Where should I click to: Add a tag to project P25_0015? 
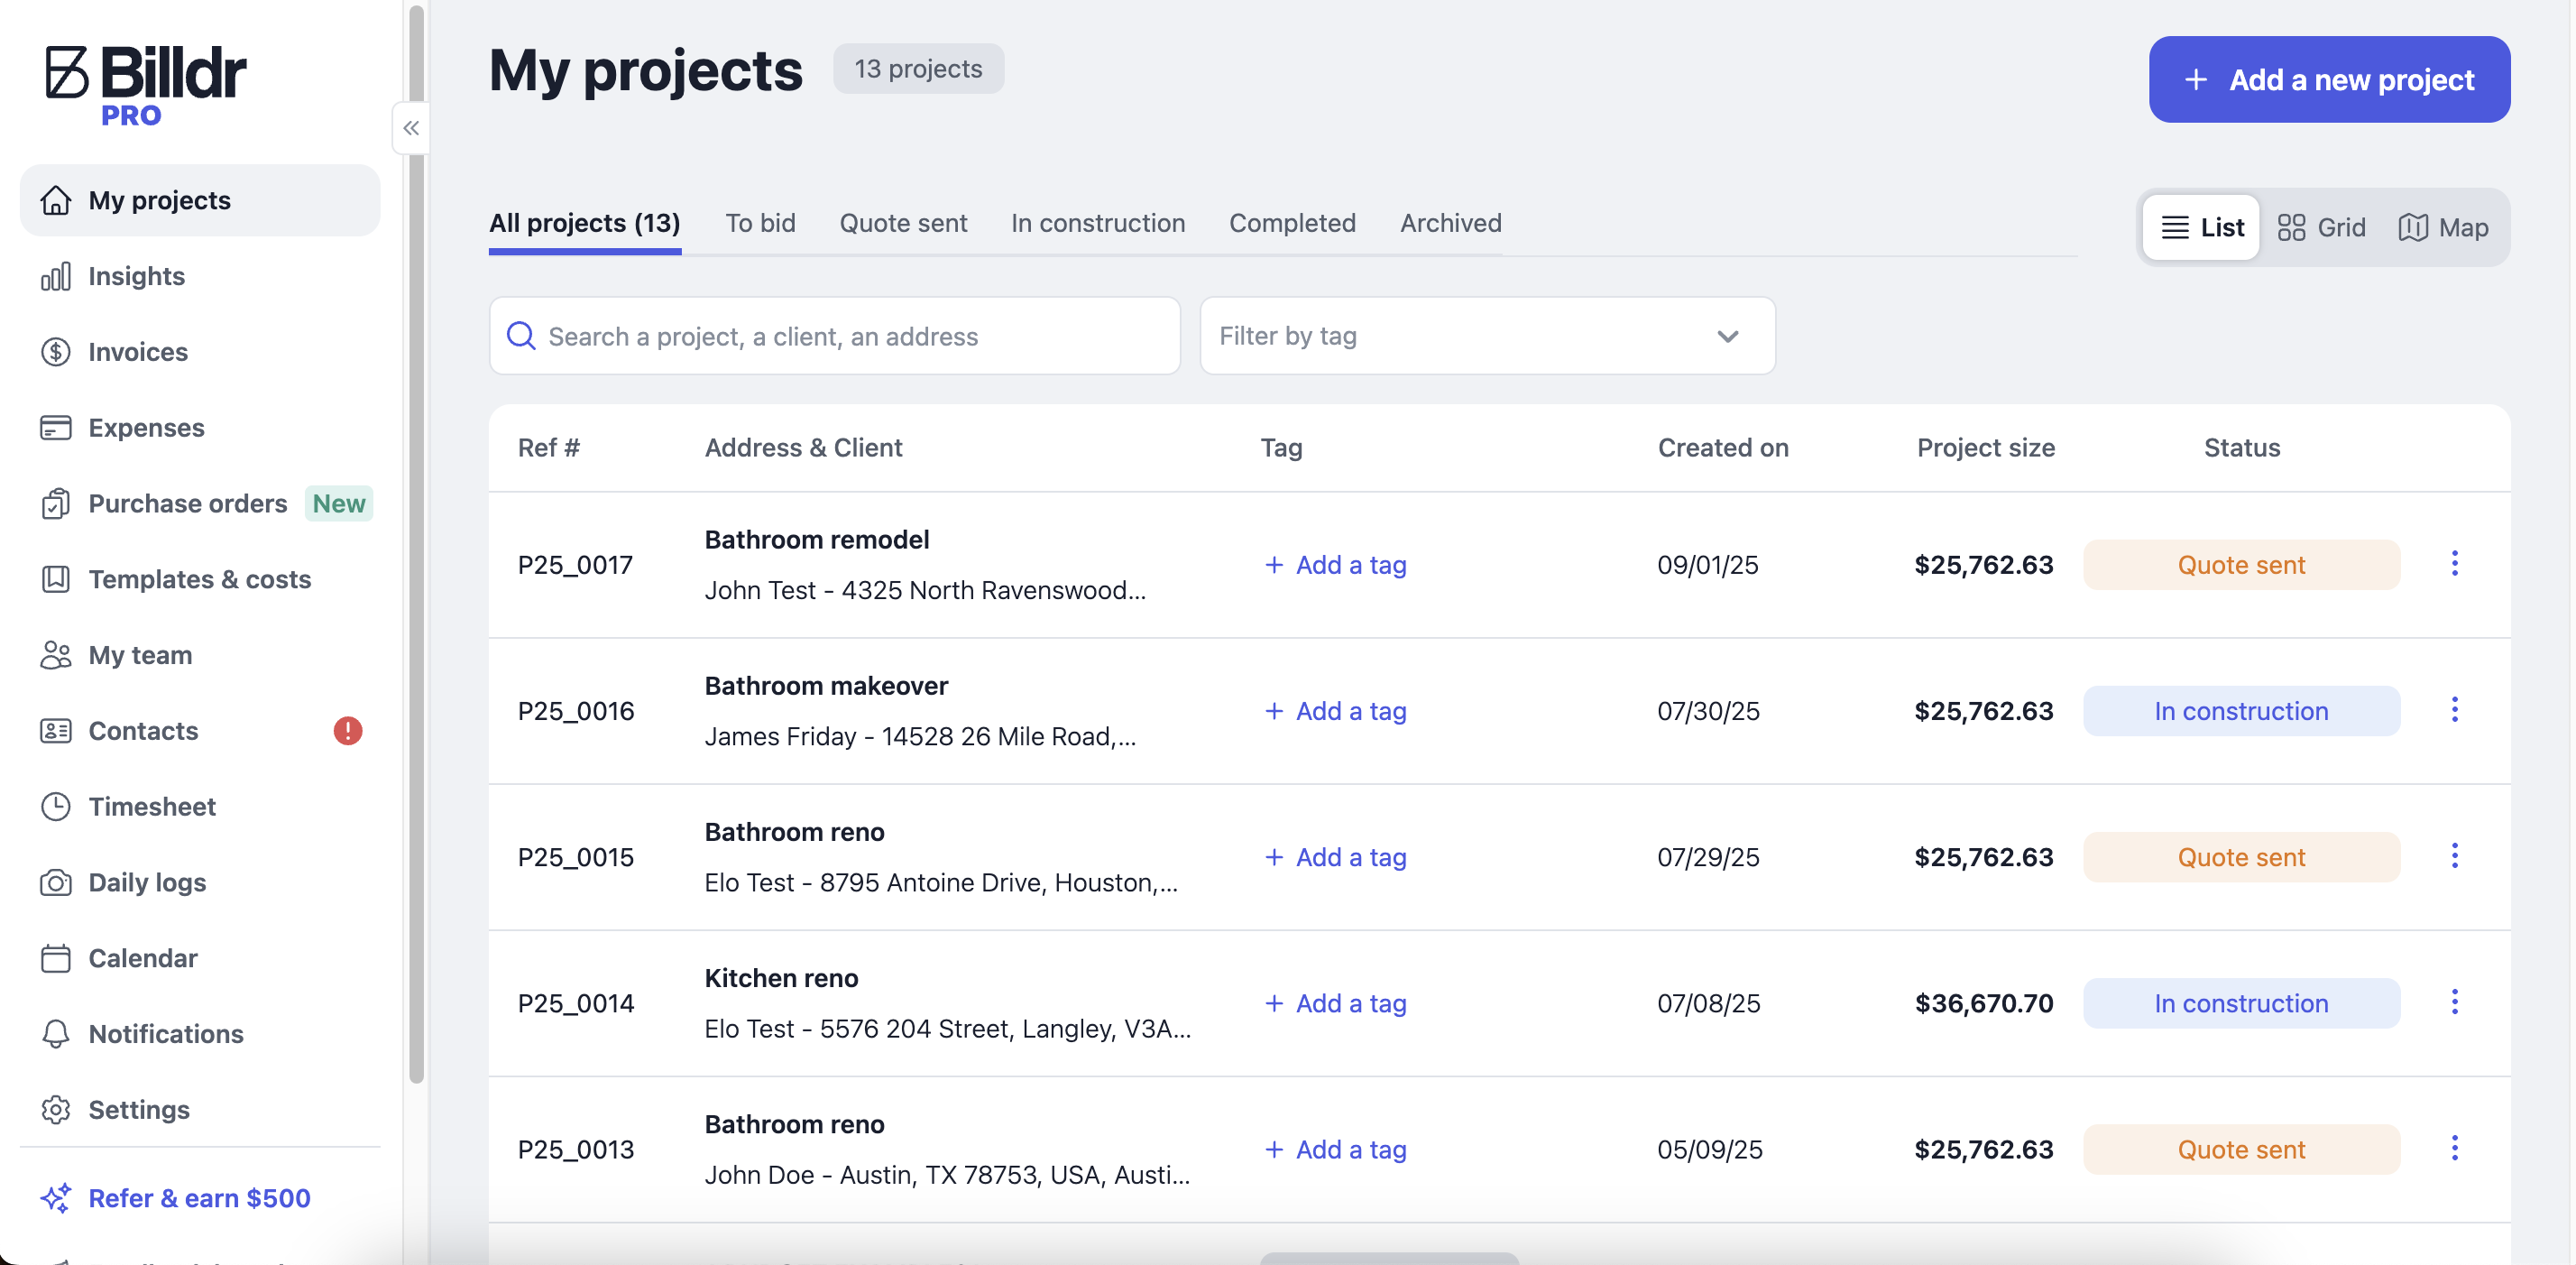point(1335,857)
